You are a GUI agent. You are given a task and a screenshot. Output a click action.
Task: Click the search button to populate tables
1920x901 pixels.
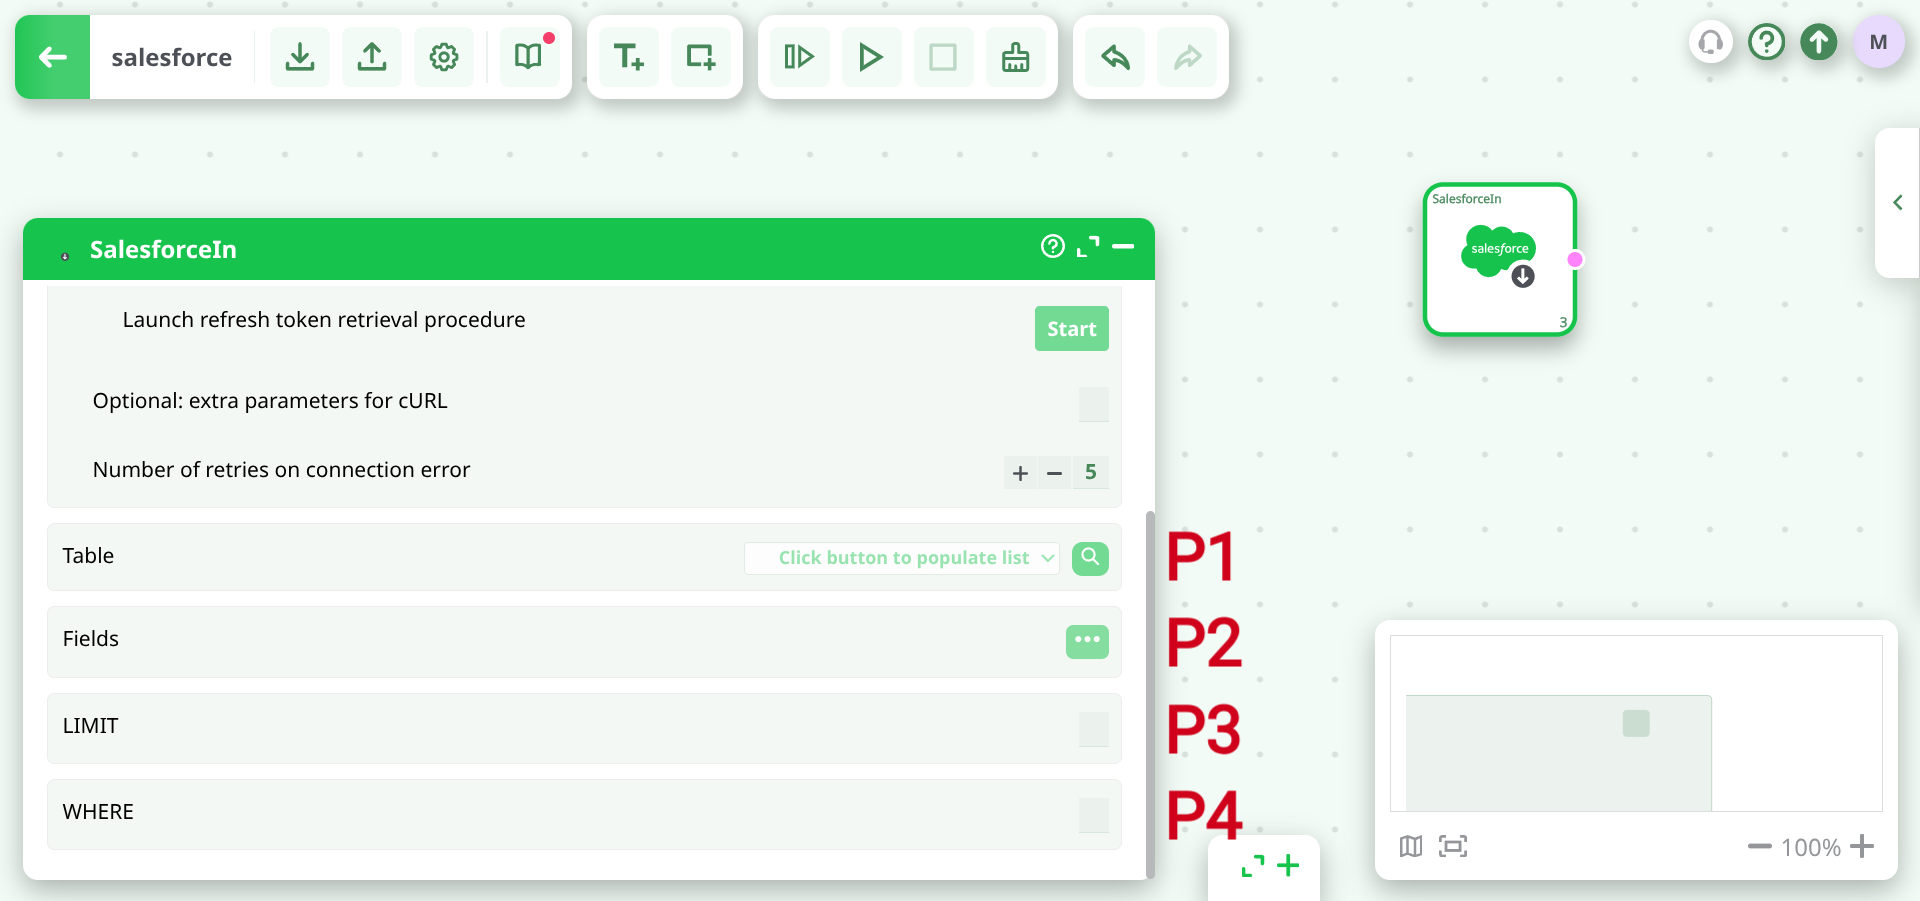pos(1090,558)
